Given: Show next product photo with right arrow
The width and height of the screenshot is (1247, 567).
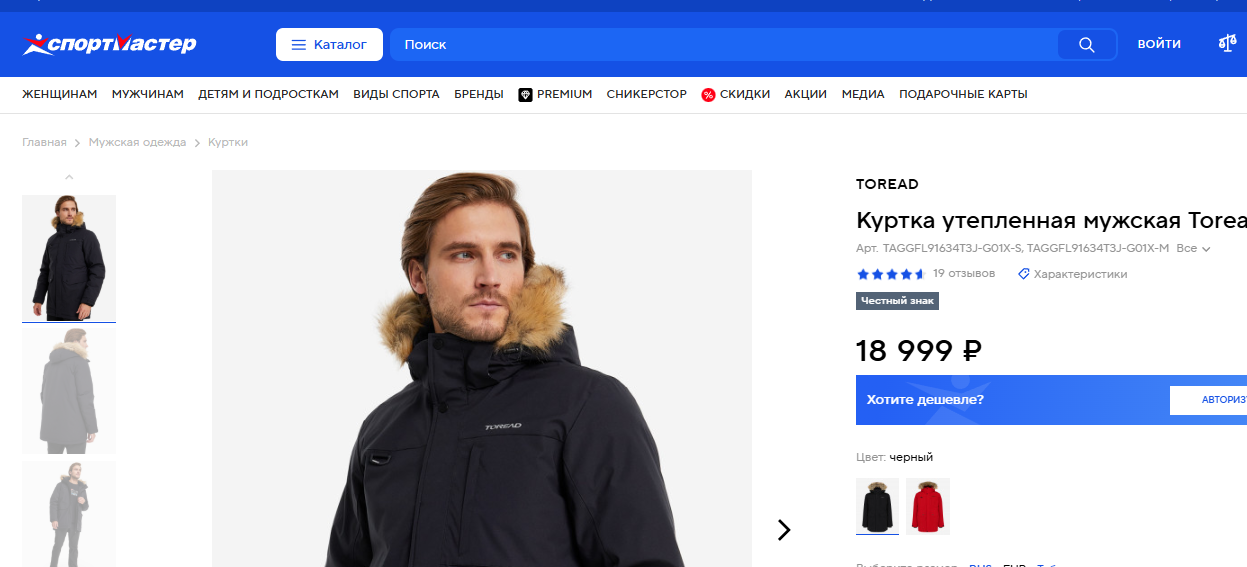Looking at the screenshot, I should pos(784,530).
